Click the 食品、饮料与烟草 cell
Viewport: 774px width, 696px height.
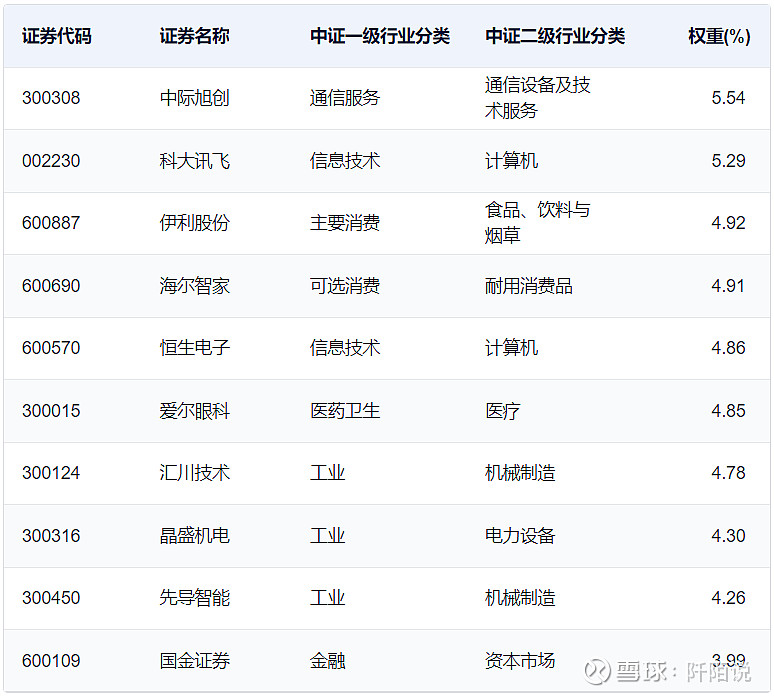[x=538, y=223]
